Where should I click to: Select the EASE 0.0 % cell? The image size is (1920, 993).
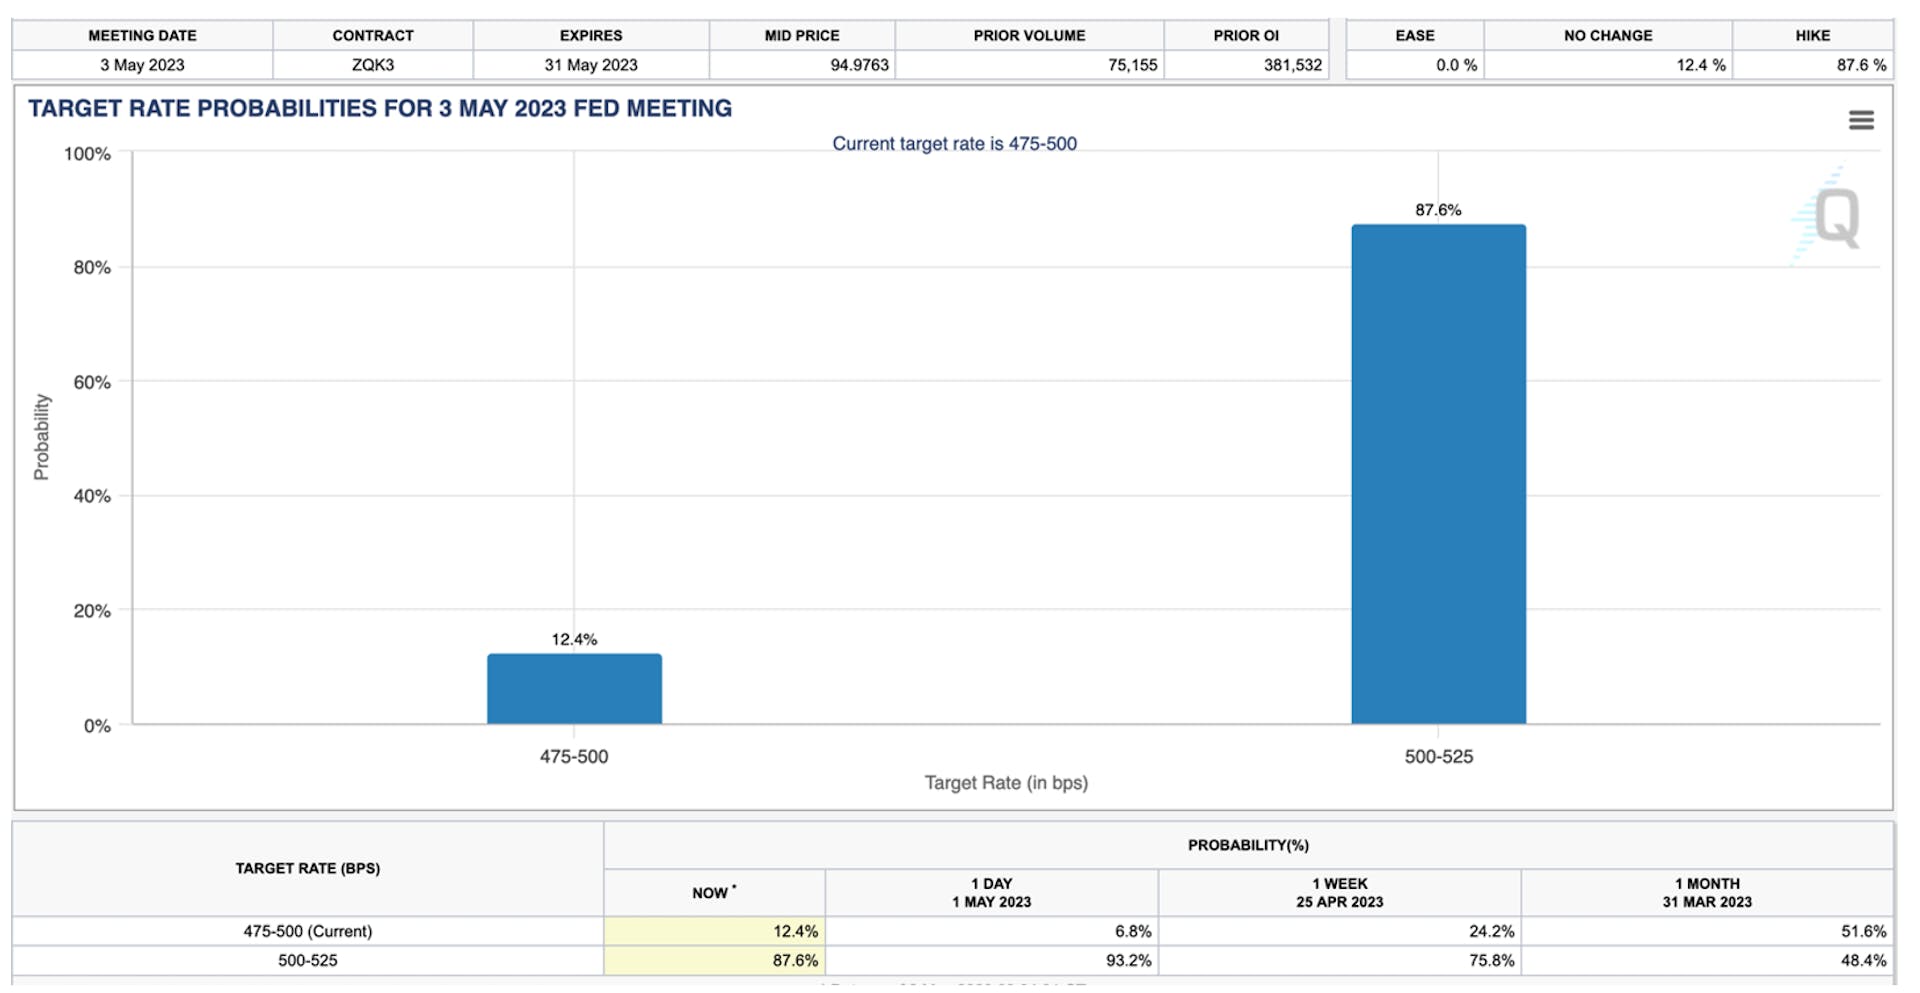1415,65
